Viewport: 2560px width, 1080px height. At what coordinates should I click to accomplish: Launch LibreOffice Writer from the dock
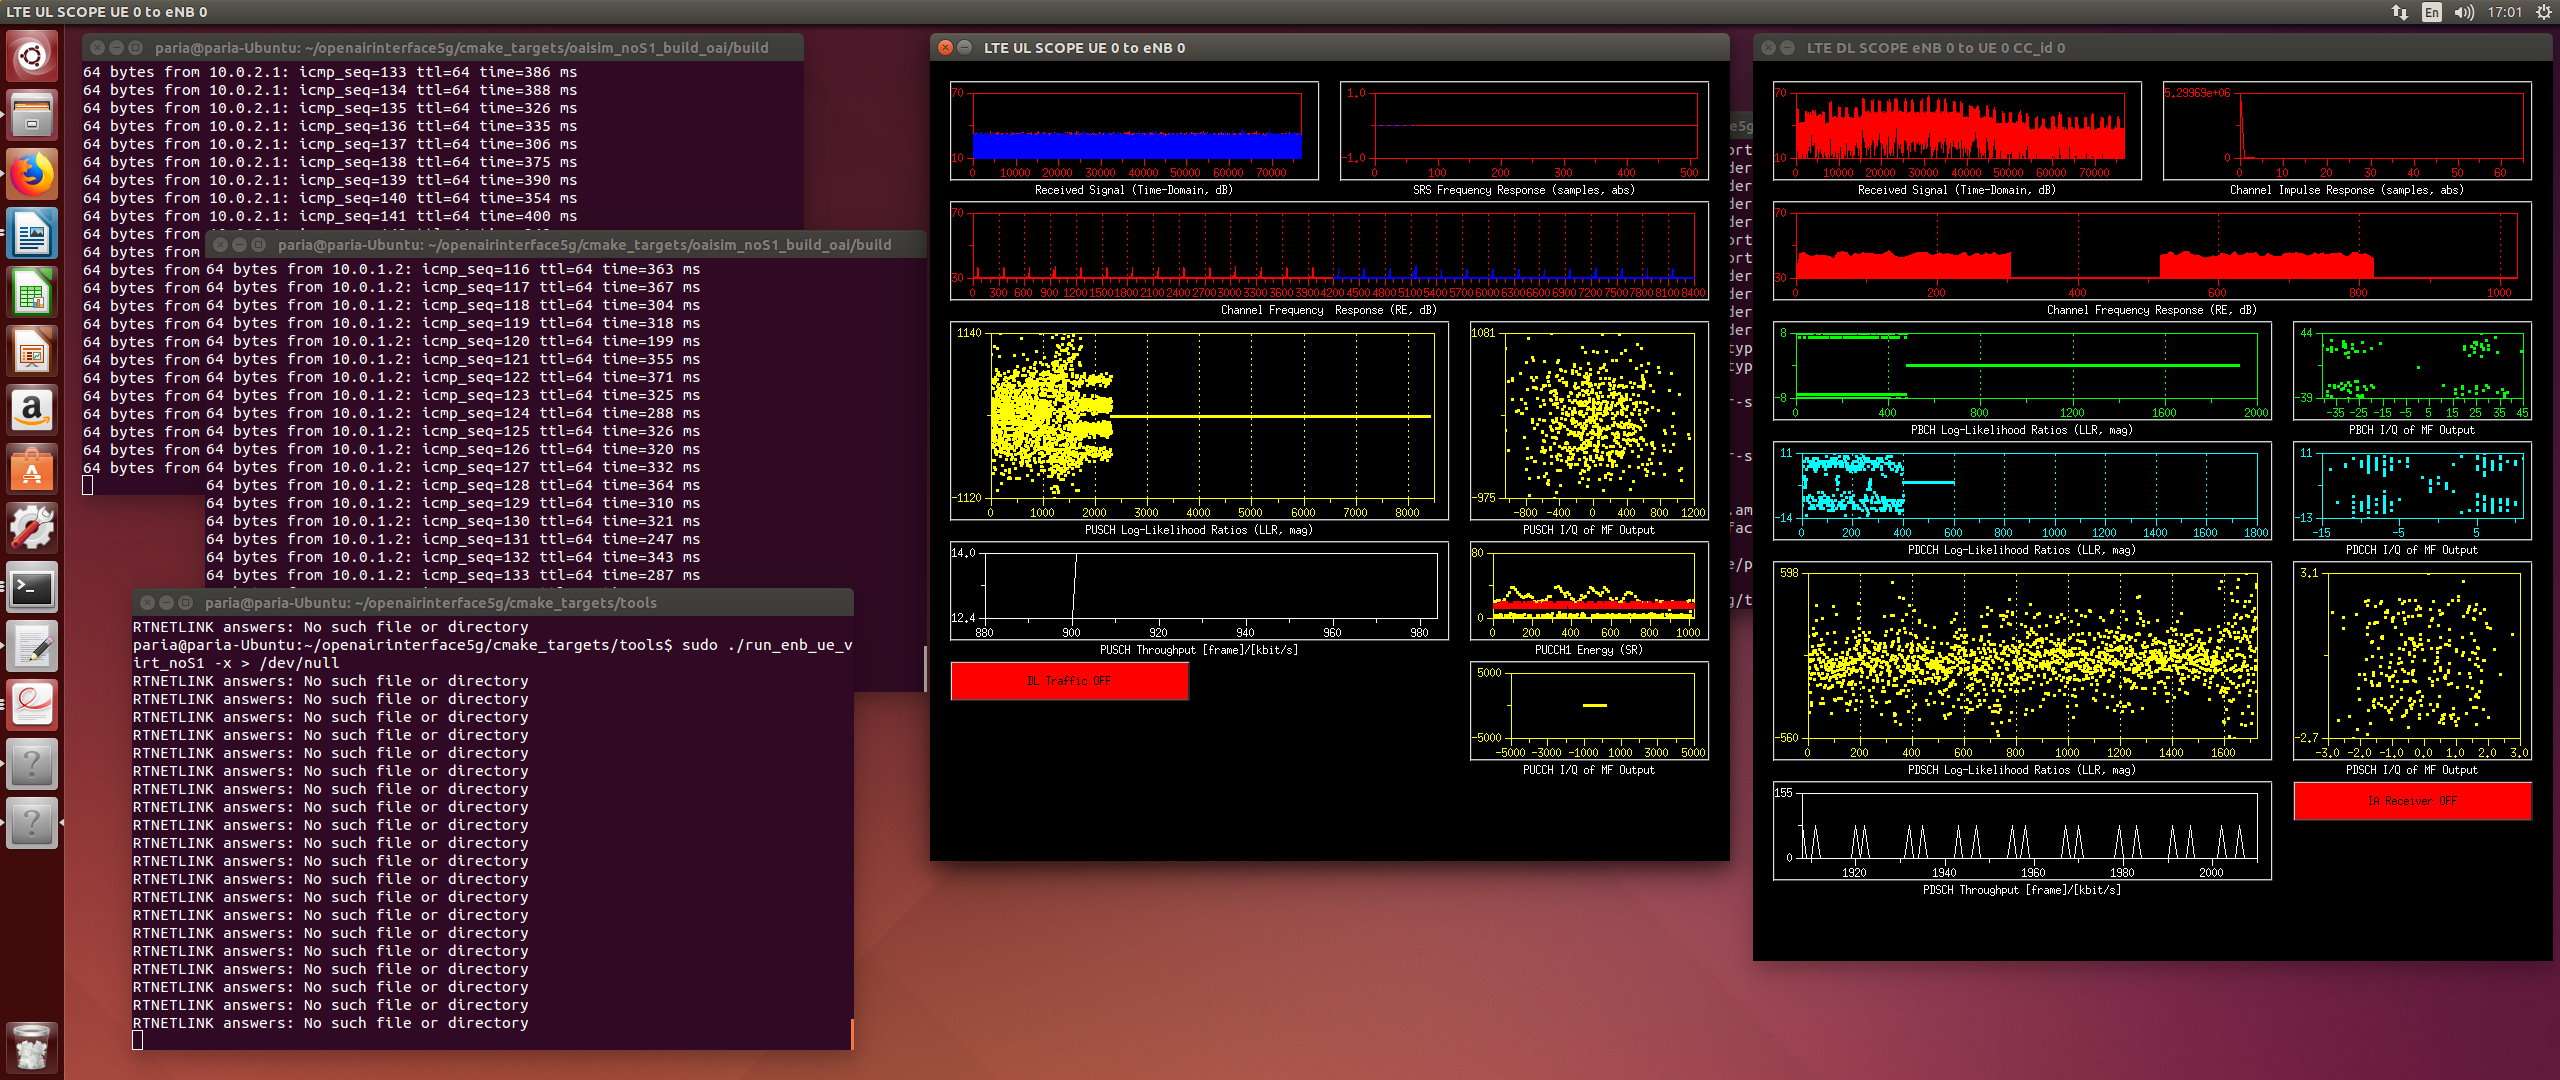pyautogui.click(x=32, y=234)
